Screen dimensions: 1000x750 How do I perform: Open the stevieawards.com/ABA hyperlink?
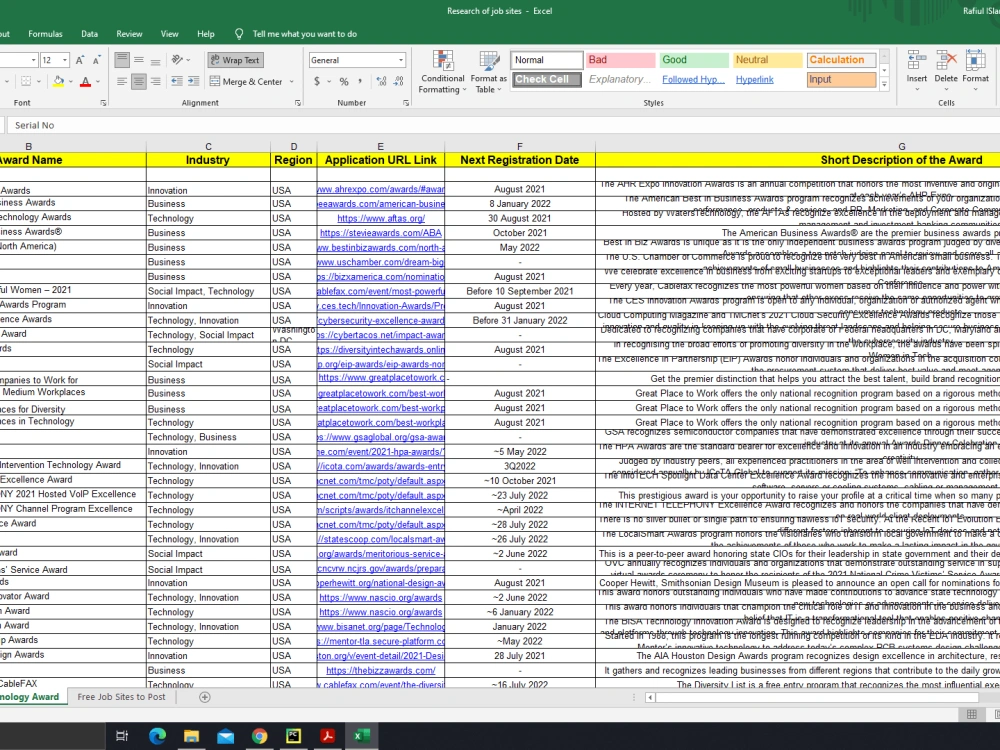click(380, 233)
